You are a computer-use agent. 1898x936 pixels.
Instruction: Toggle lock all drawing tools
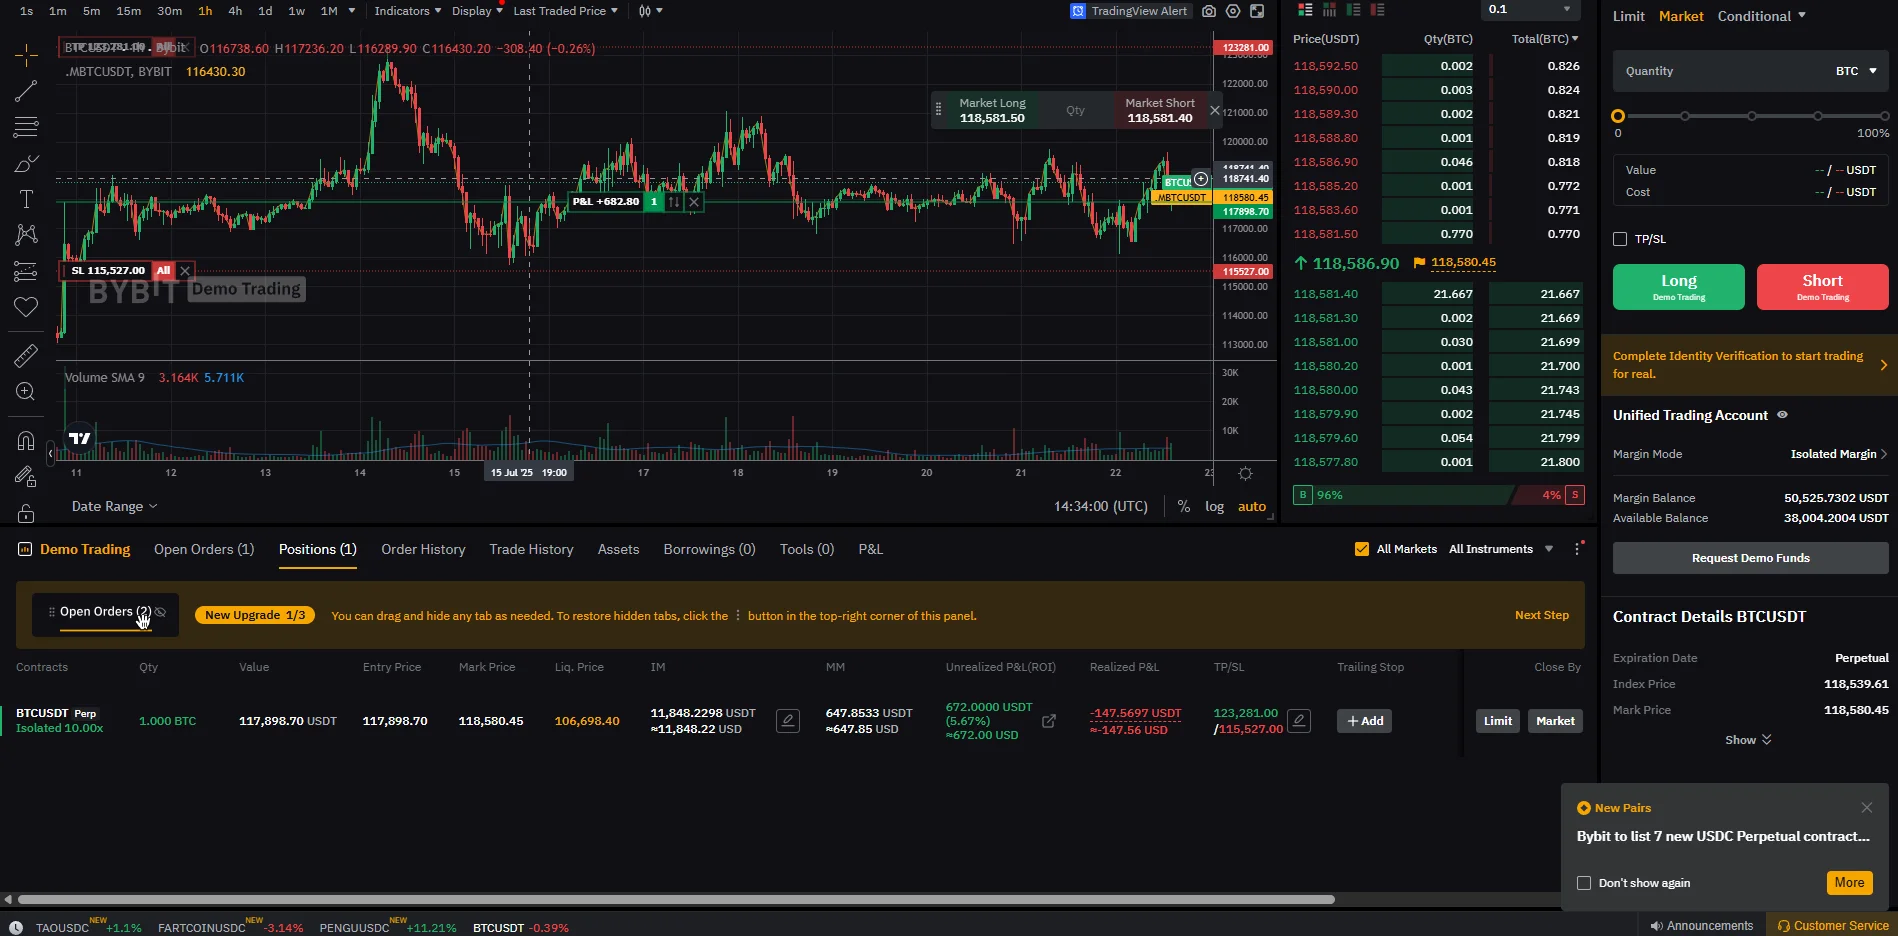tap(26, 513)
